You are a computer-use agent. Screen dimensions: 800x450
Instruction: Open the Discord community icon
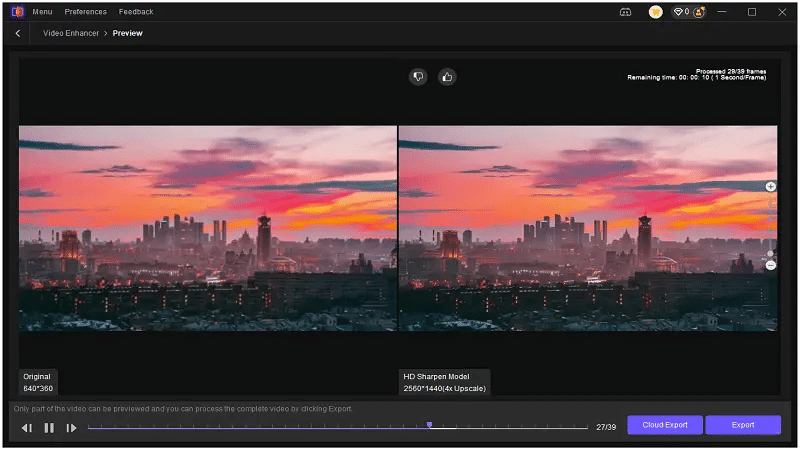tap(626, 12)
